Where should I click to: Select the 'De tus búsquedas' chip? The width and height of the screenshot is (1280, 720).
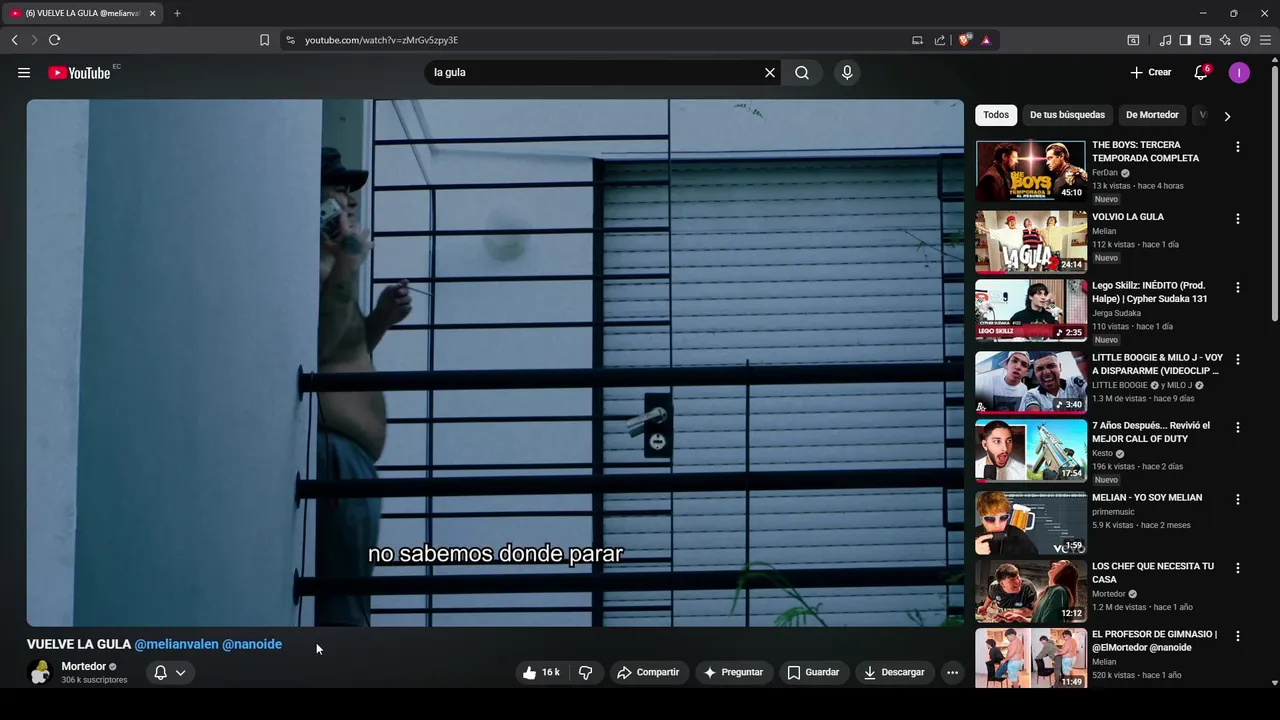[x=1067, y=115]
